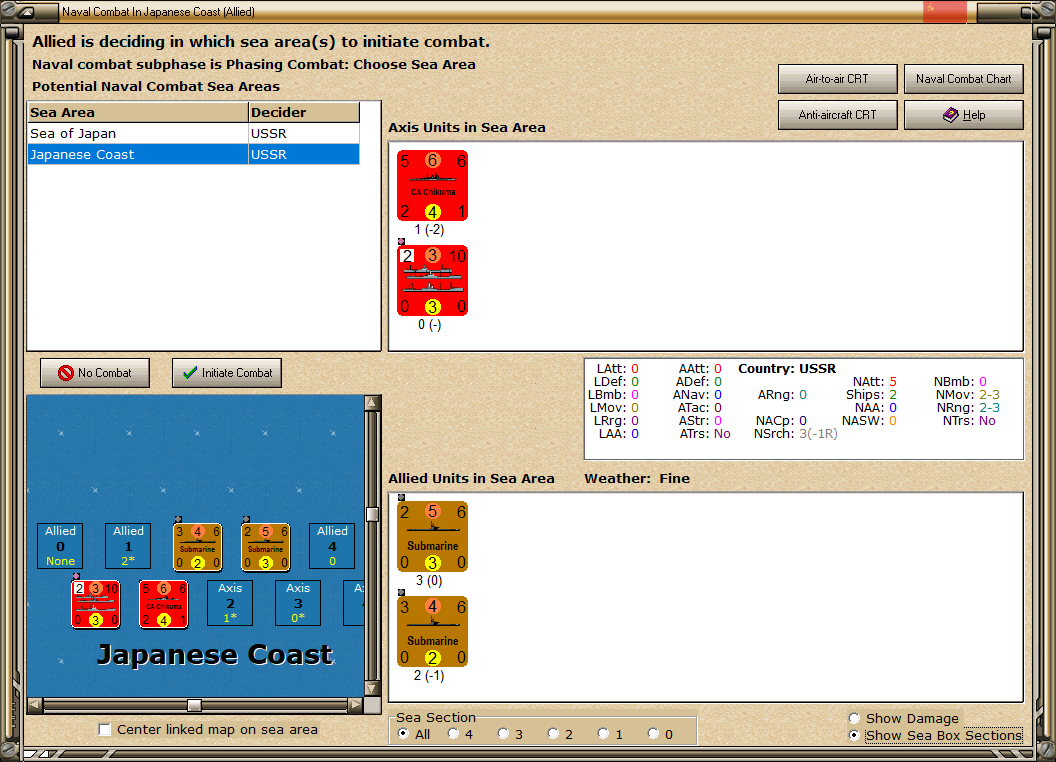Screen dimensions: 1056x762
Task: Open the Air-to-air CRT chart
Action: [838, 79]
